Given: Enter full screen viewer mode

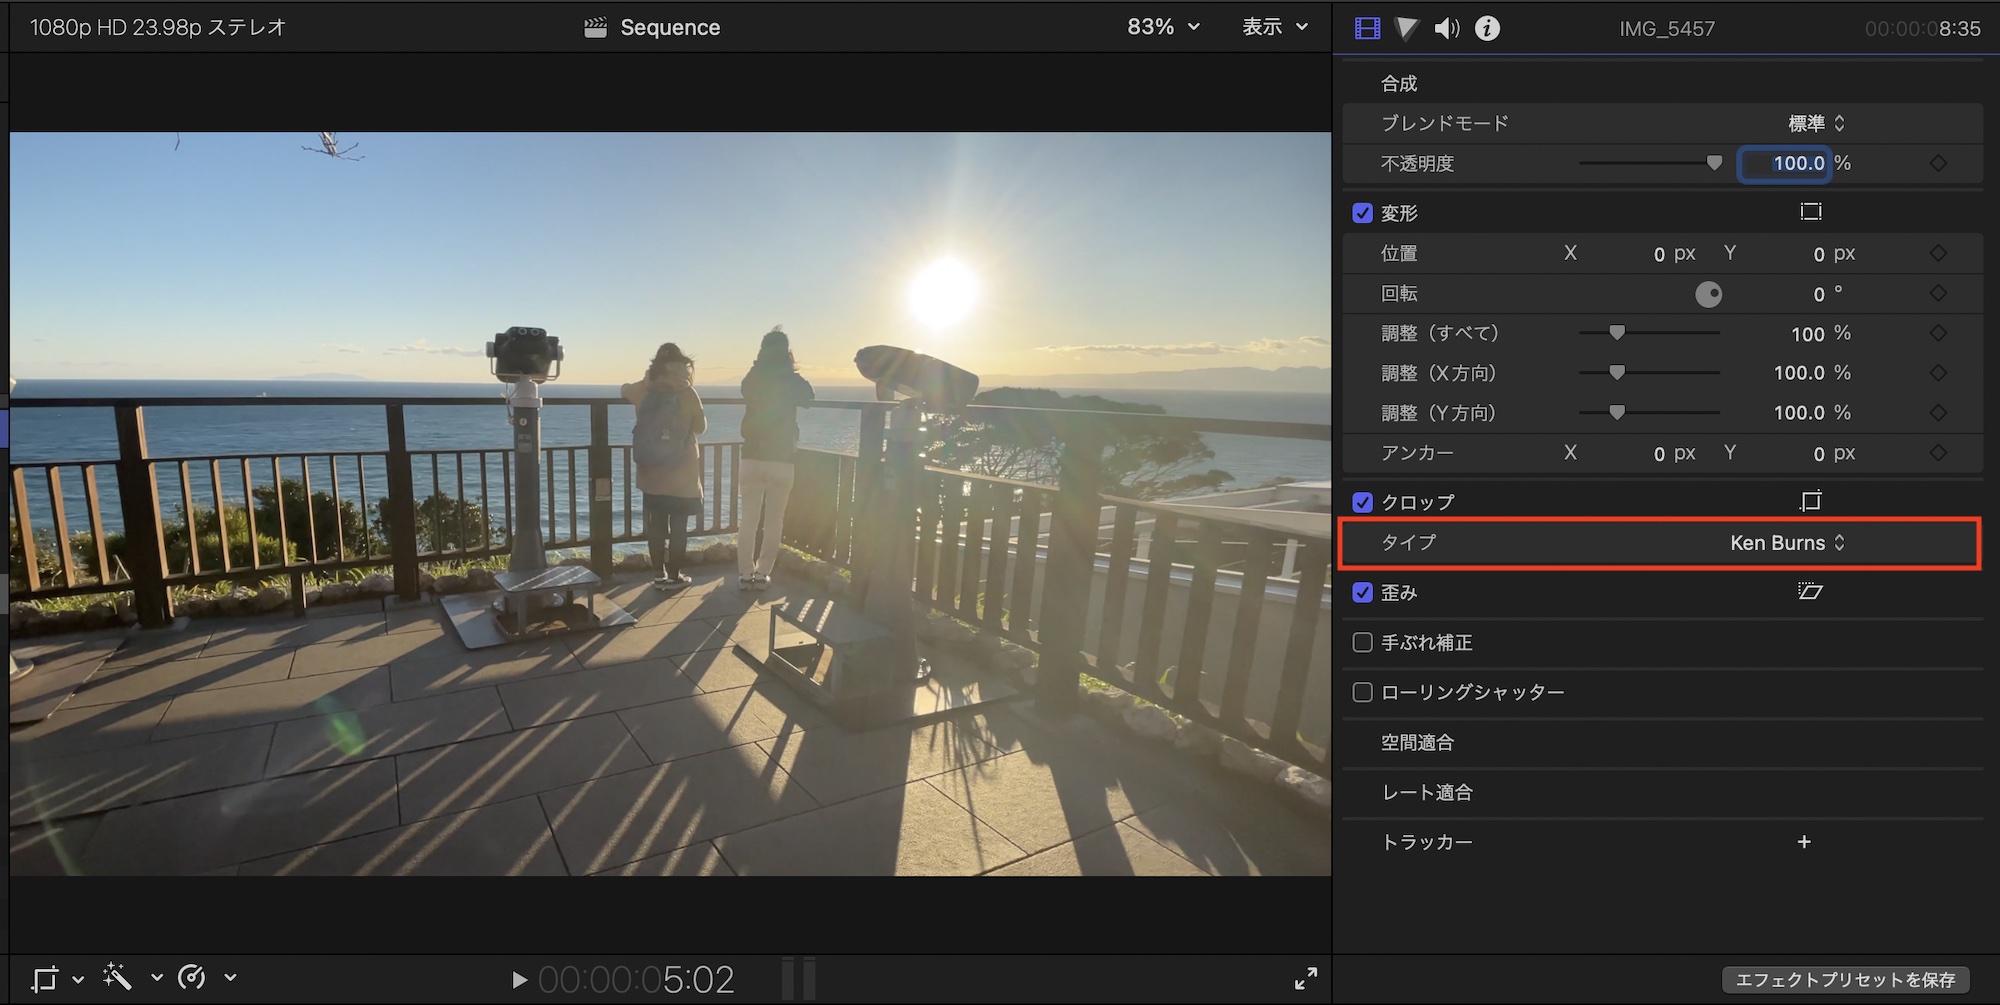Looking at the screenshot, I should point(1306,978).
